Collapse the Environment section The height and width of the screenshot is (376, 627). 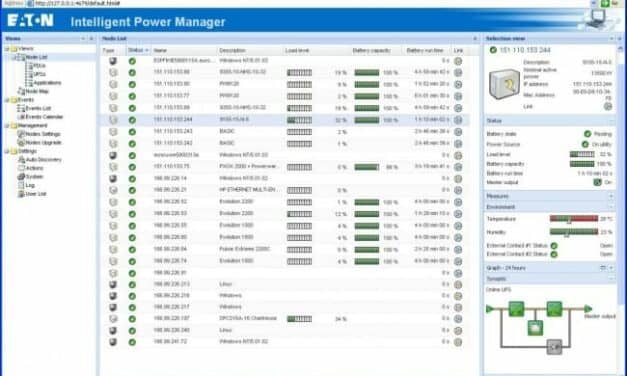pos(611,207)
